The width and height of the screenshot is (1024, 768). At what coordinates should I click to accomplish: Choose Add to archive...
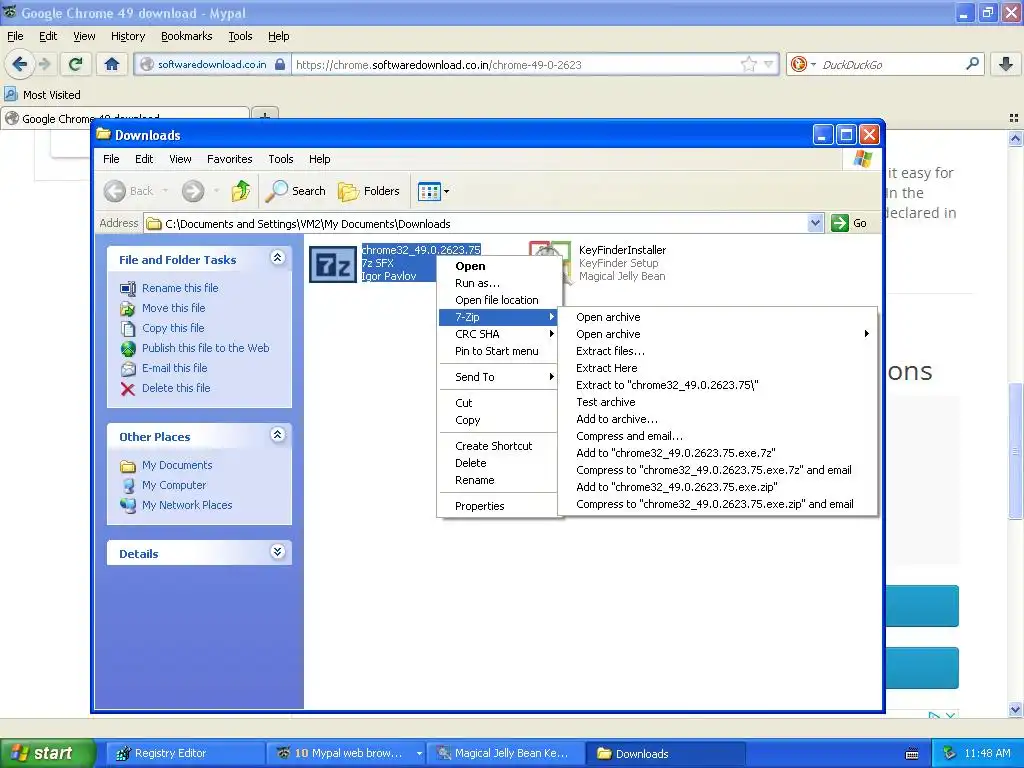717,419
